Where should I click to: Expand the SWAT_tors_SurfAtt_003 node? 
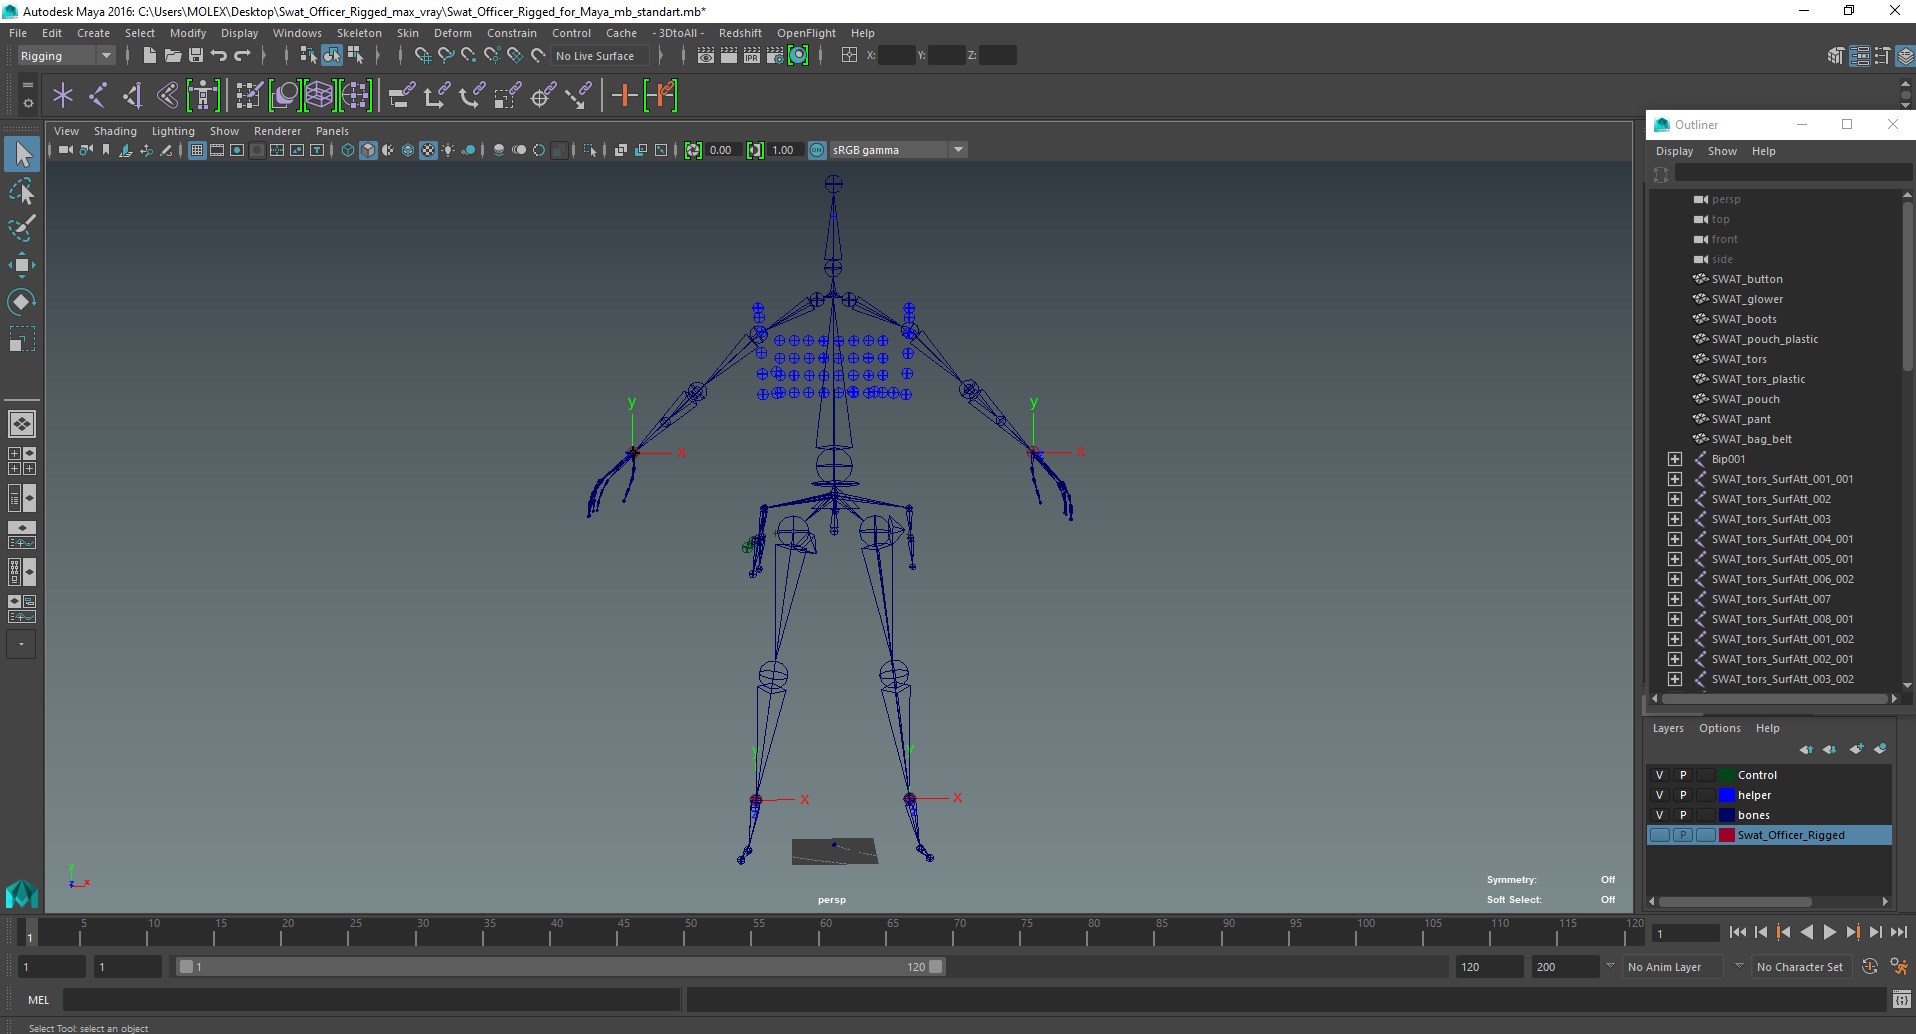click(1675, 519)
